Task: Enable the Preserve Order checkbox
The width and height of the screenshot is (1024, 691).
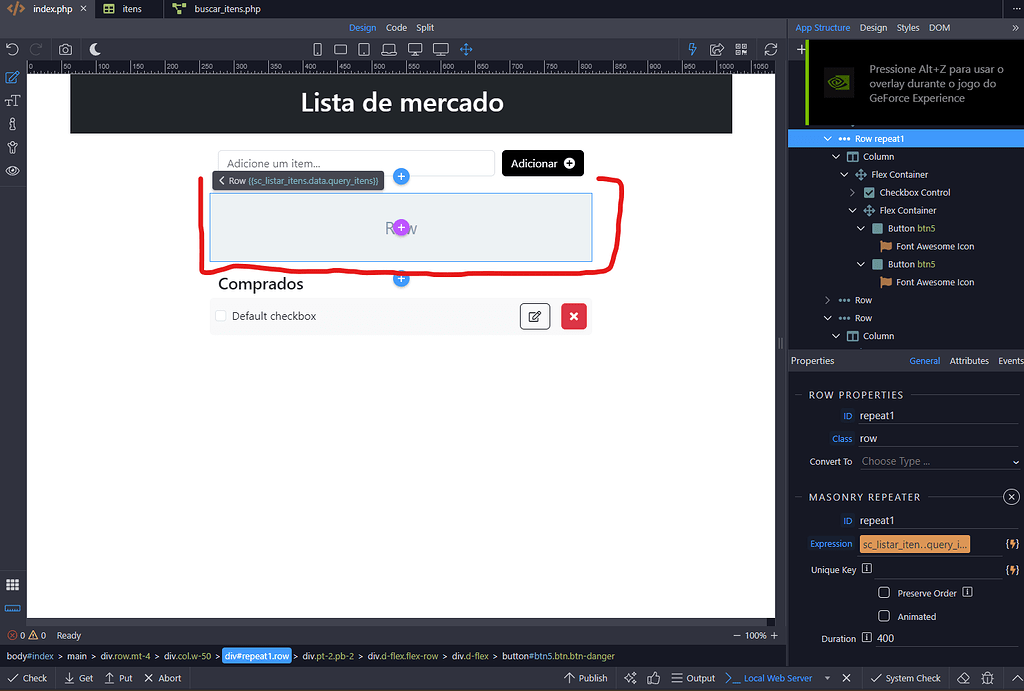Action: pyautogui.click(x=884, y=593)
